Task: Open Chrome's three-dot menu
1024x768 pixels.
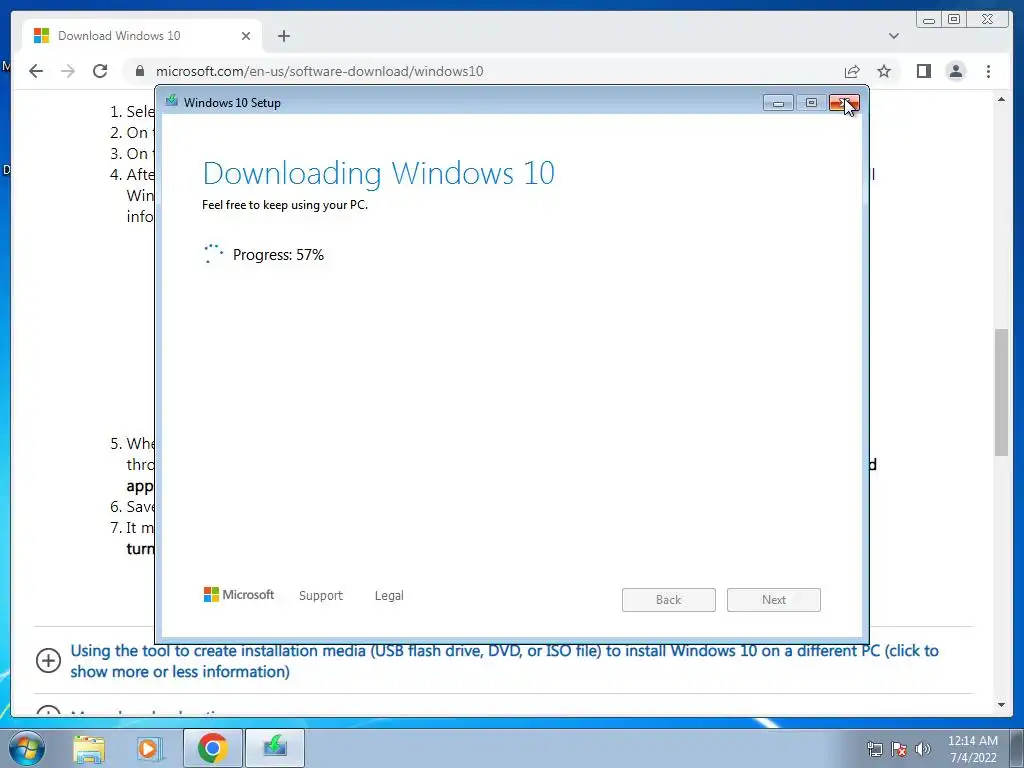Action: pyautogui.click(x=988, y=71)
